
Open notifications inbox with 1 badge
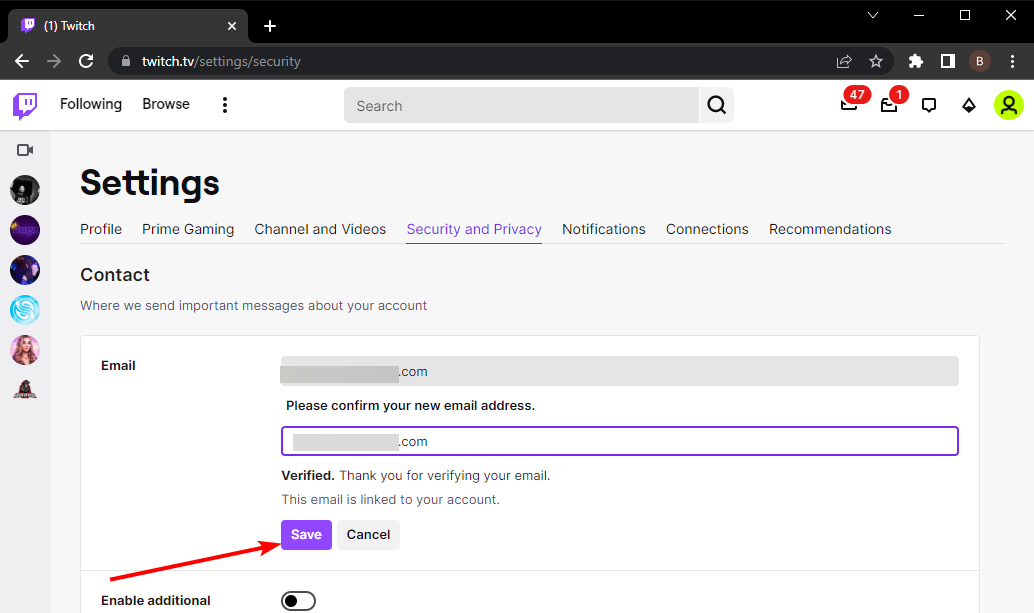[889, 105]
